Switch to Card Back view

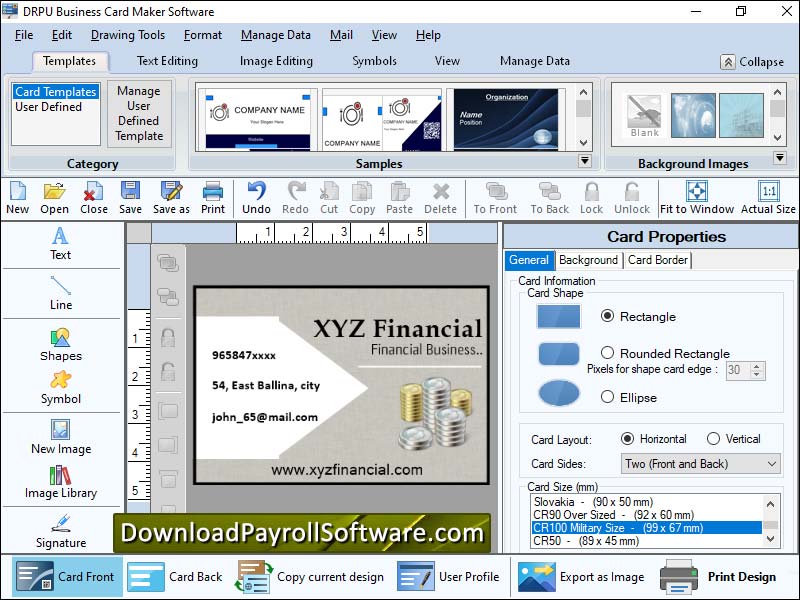[175, 577]
